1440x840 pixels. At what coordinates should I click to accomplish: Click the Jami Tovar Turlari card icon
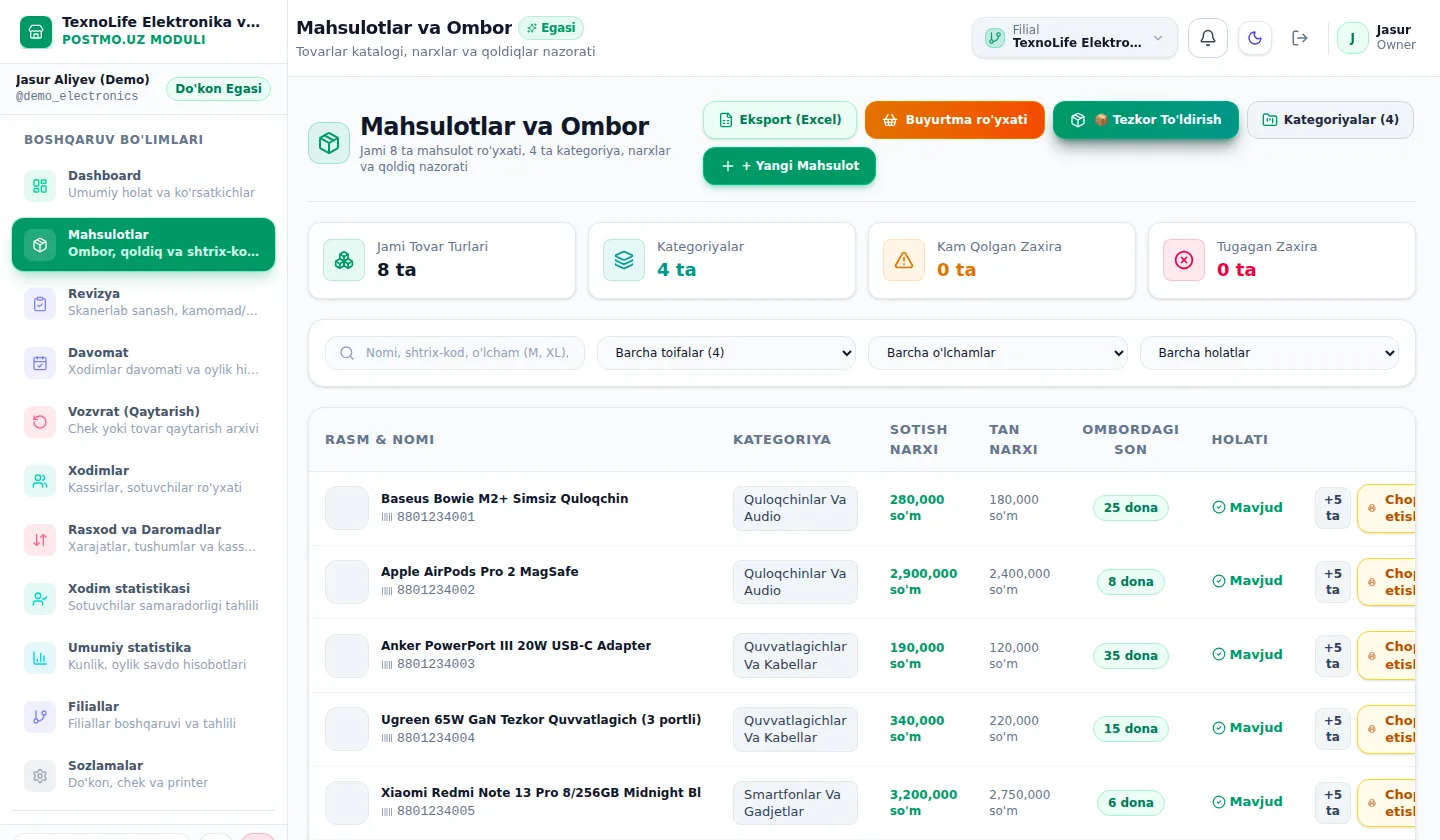[344, 260]
